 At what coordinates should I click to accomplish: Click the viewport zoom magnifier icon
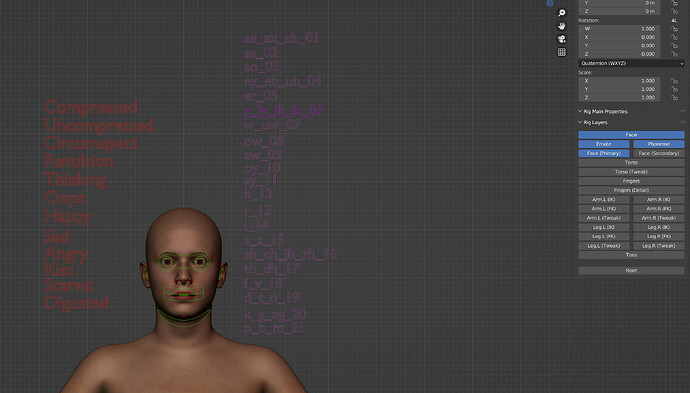pos(562,13)
